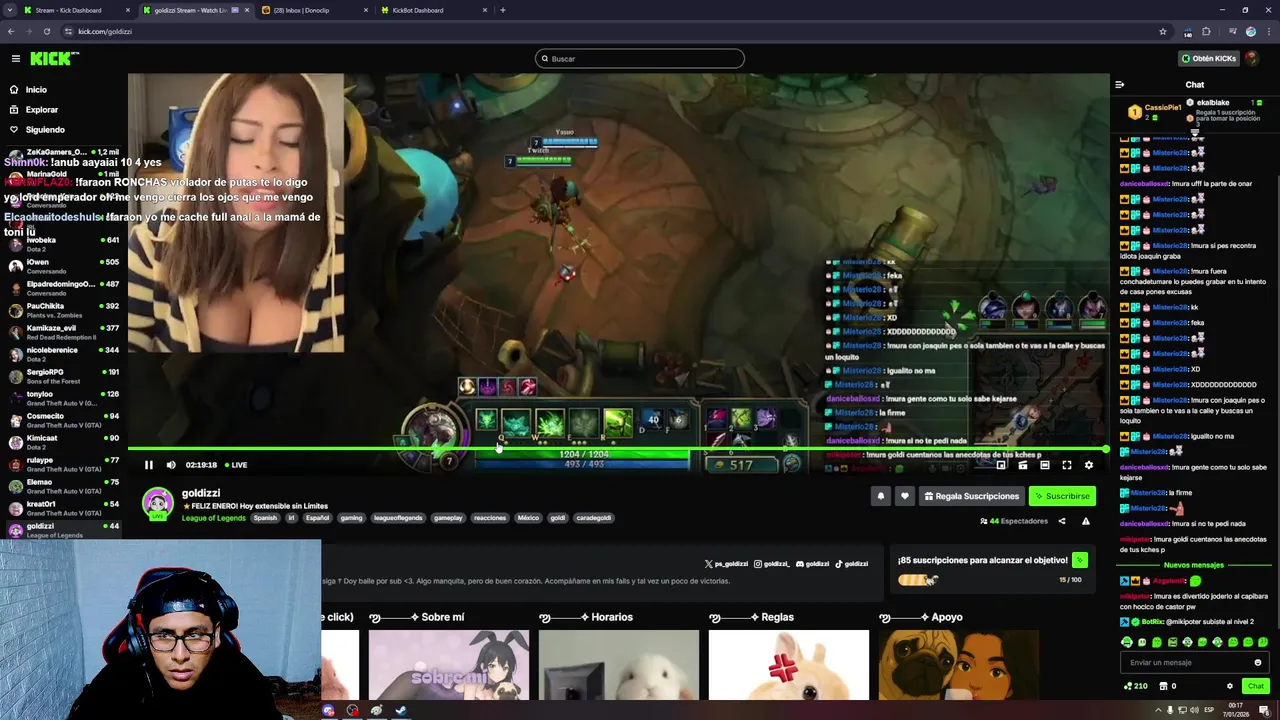Enter fullscreen video mode

1067,465
